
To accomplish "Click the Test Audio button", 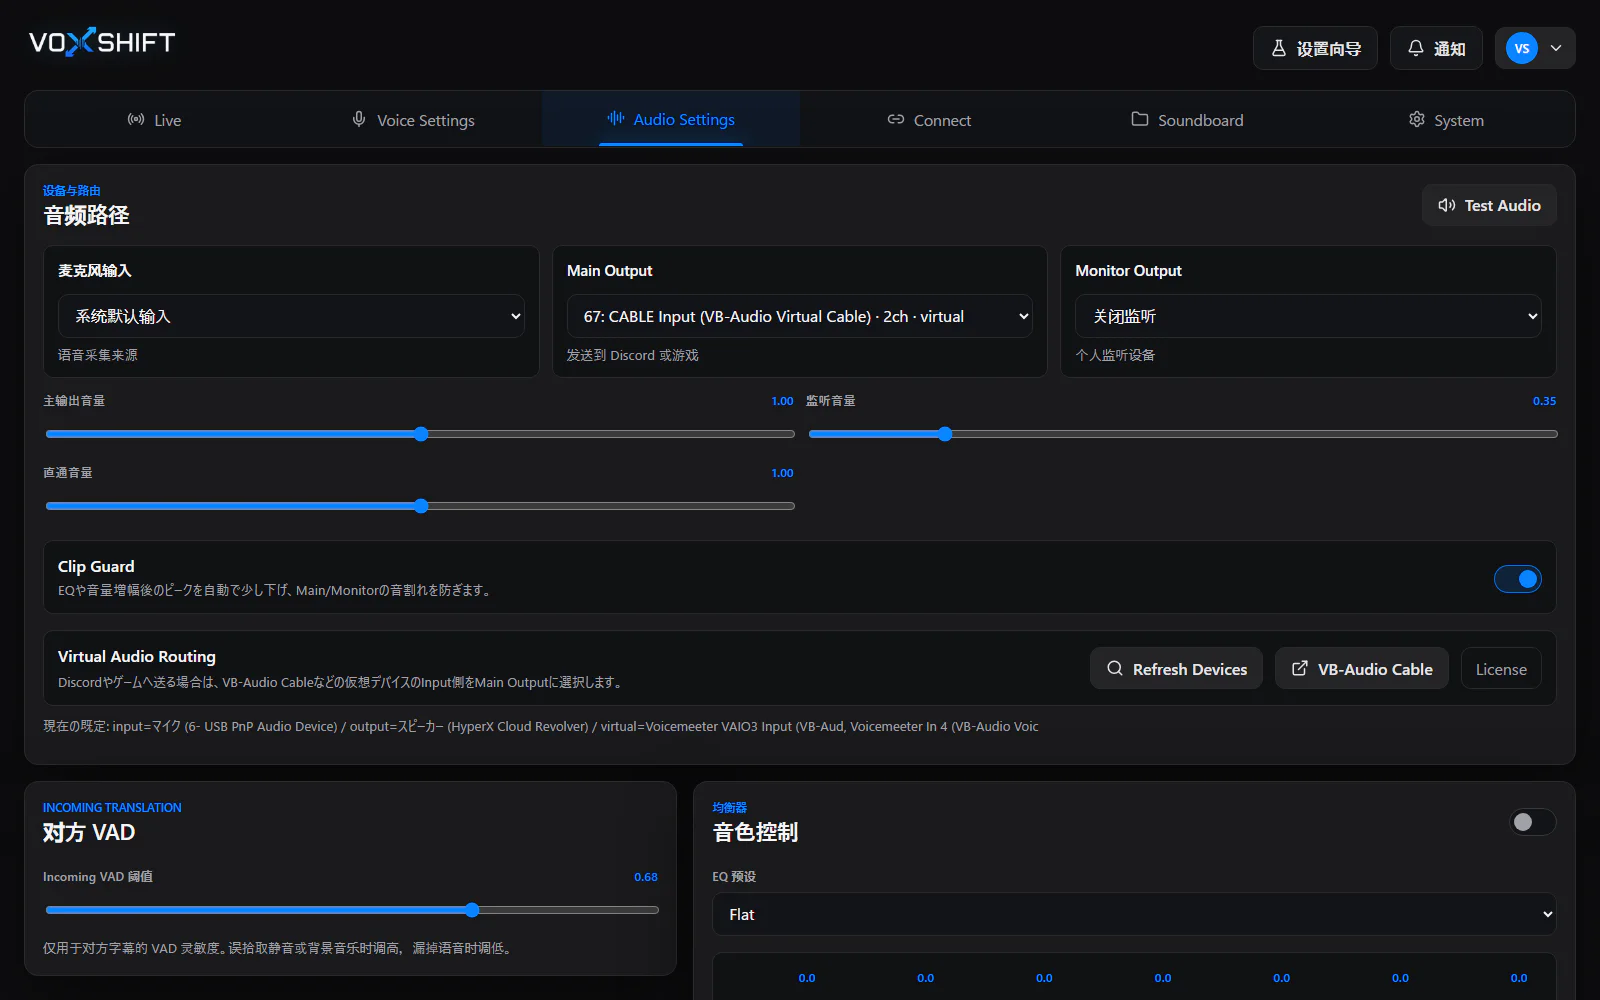I will click(1489, 205).
